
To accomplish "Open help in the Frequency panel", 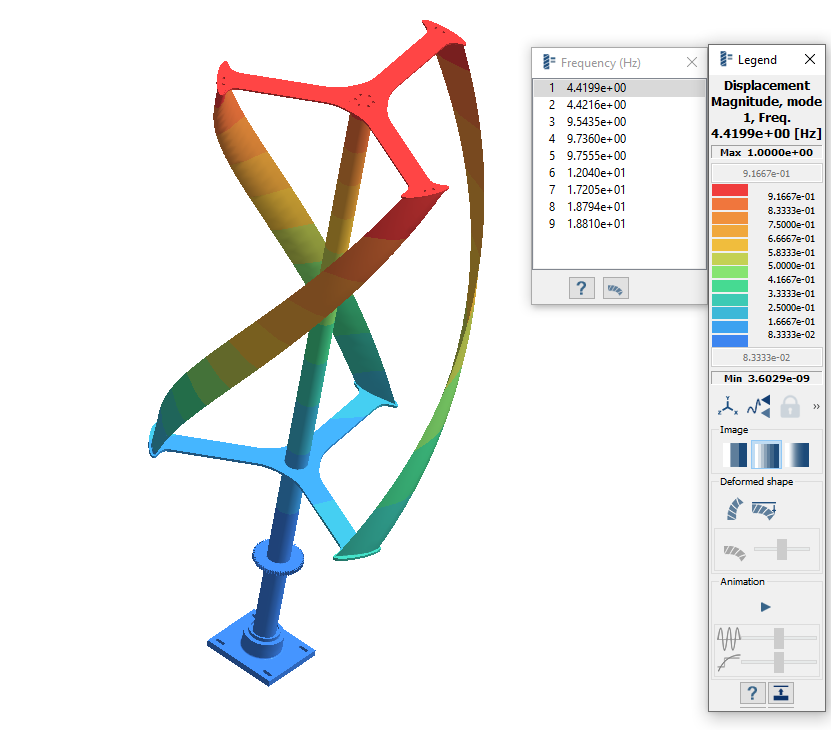I will point(581,288).
